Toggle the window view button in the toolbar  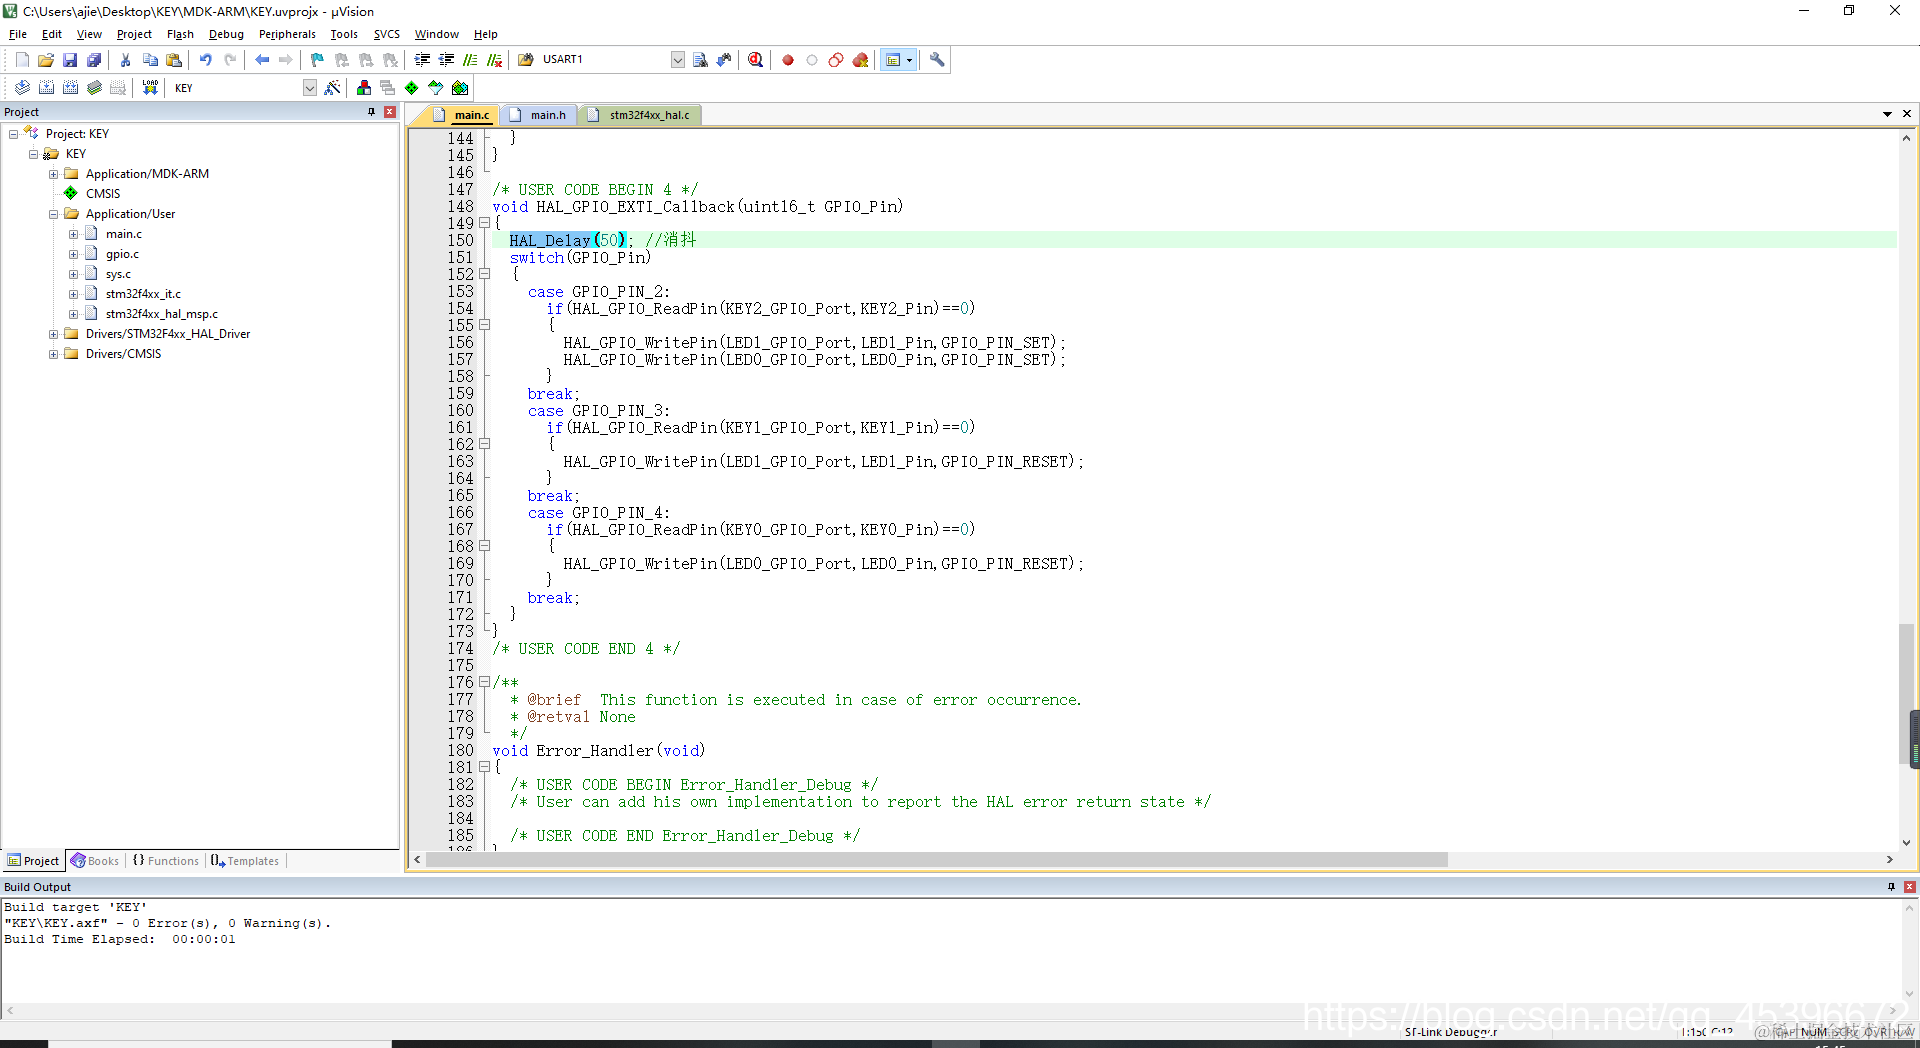[893, 60]
